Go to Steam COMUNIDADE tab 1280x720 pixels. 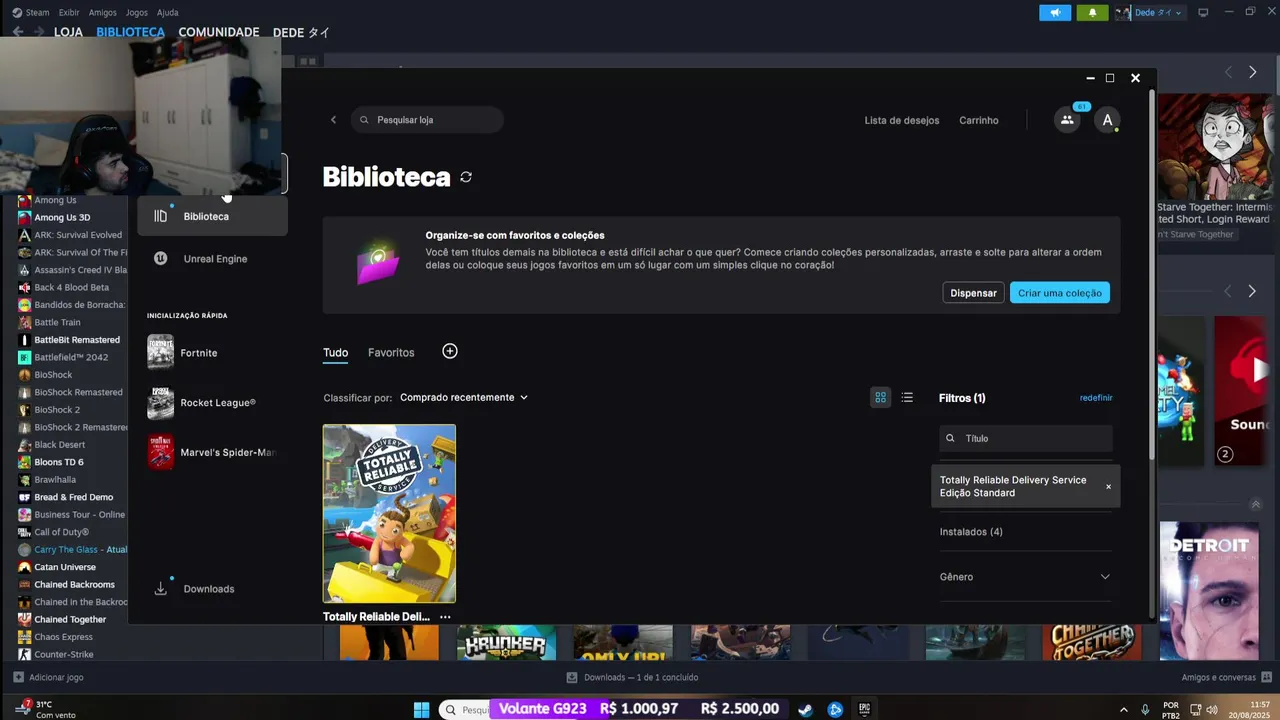(219, 32)
